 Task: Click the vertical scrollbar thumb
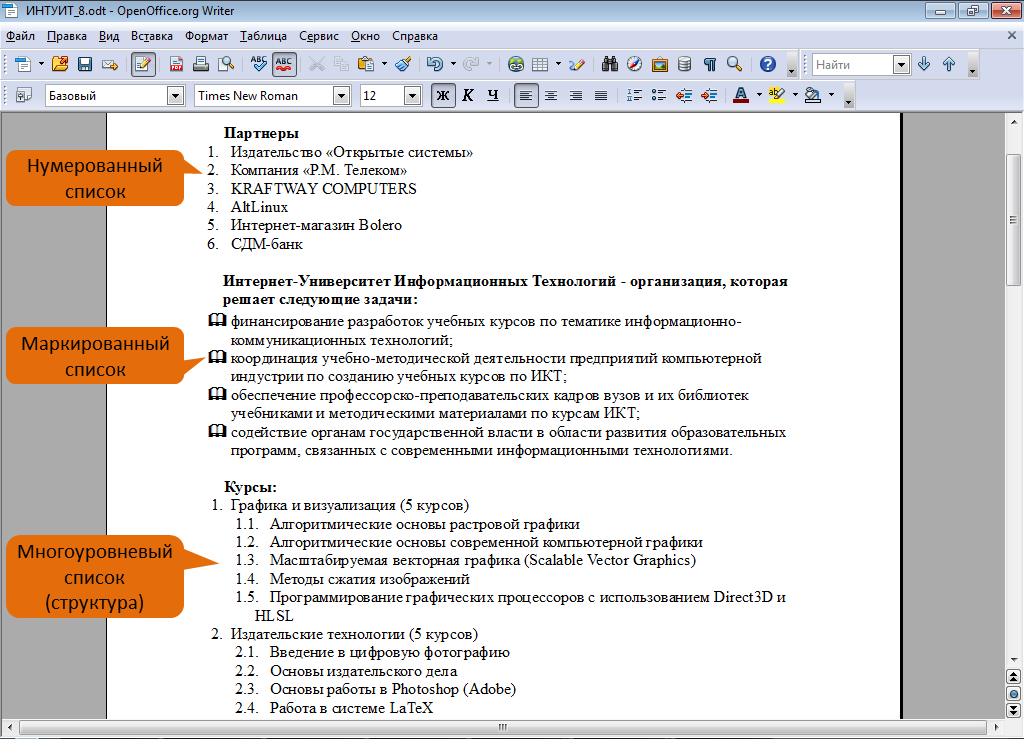tap(1013, 220)
